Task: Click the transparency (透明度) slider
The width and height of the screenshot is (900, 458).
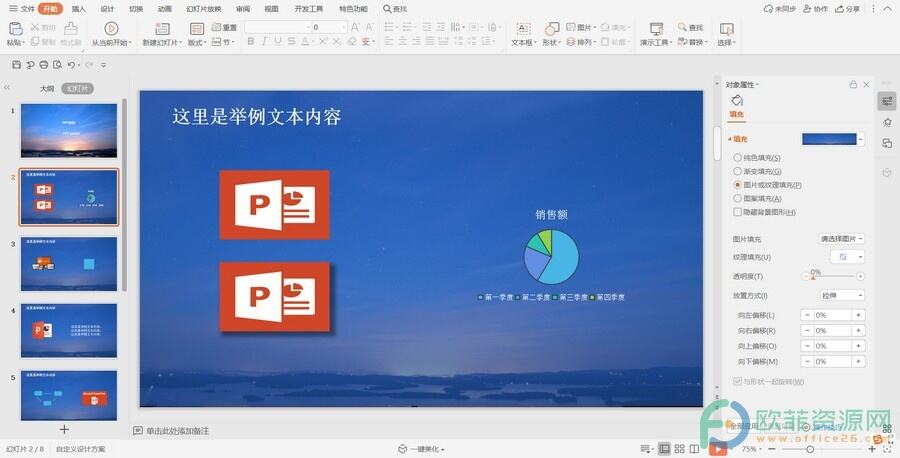Action: [x=832, y=277]
